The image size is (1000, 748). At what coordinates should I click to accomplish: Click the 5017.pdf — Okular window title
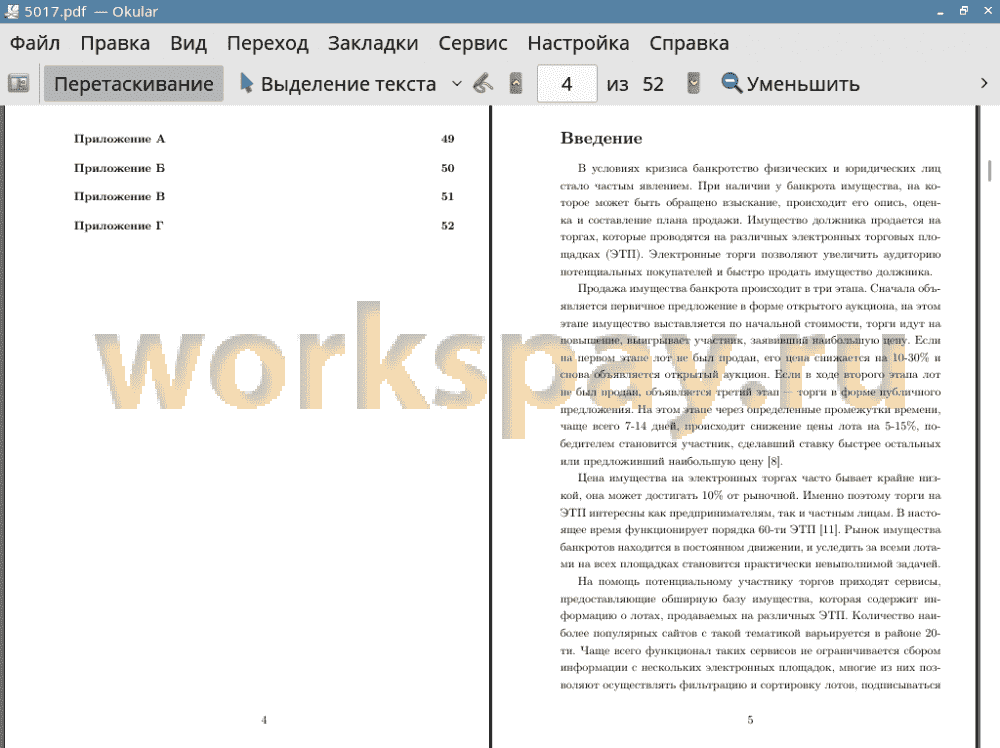(x=91, y=11)
